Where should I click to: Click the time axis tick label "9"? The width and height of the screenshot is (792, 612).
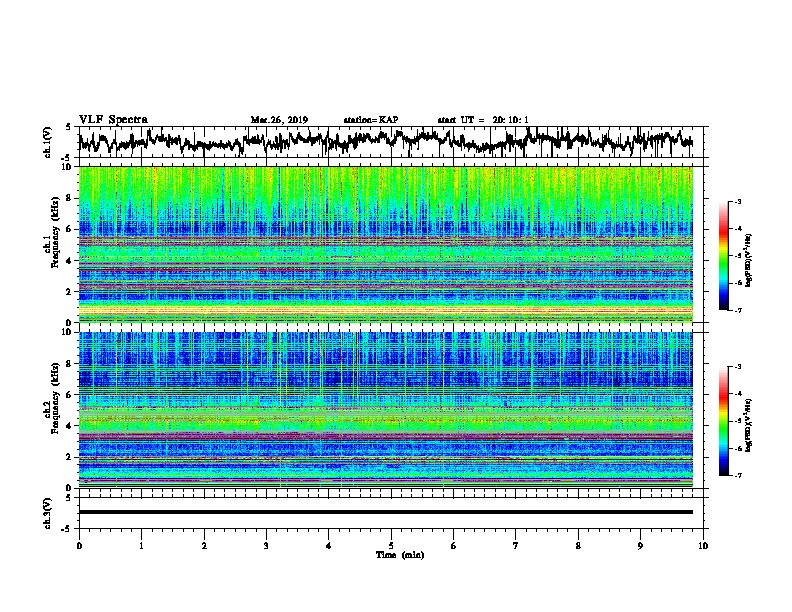pyautogui.click(x=640, y=546)
